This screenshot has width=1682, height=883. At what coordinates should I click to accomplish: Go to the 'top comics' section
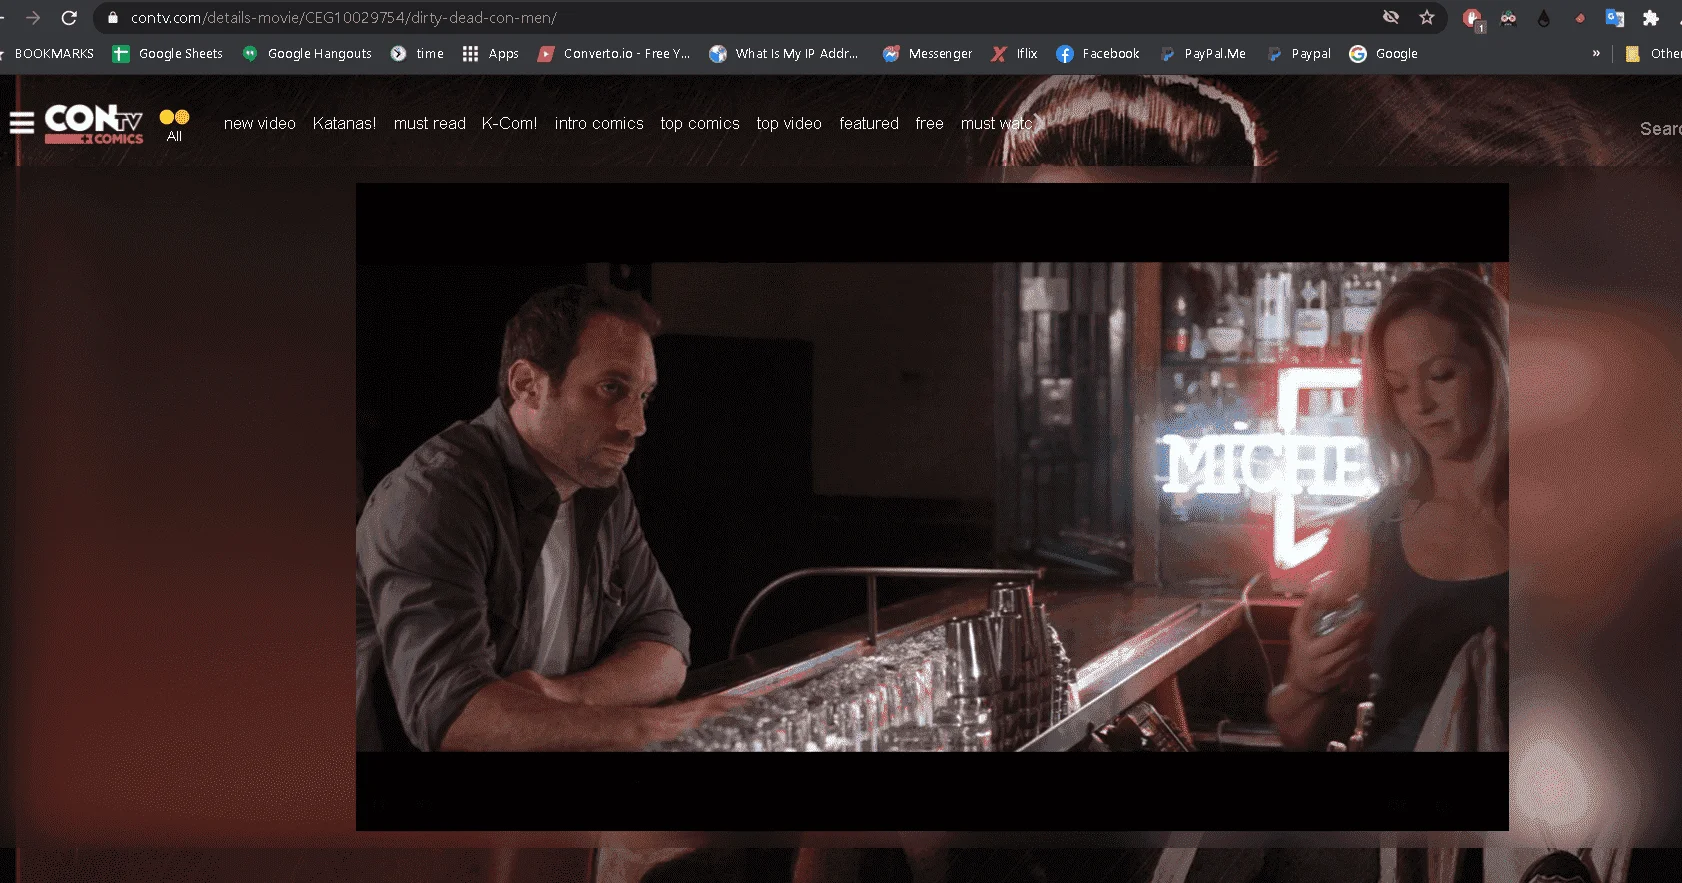[700, 123]
